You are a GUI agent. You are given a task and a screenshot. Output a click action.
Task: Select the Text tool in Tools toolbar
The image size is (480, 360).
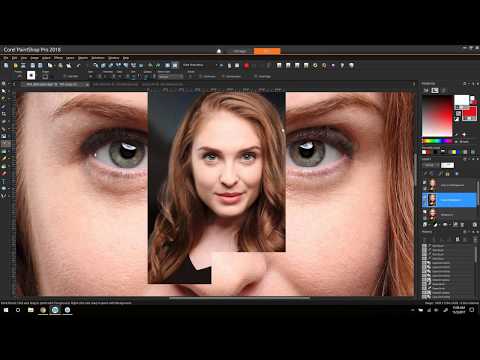(x=4, y=181)
